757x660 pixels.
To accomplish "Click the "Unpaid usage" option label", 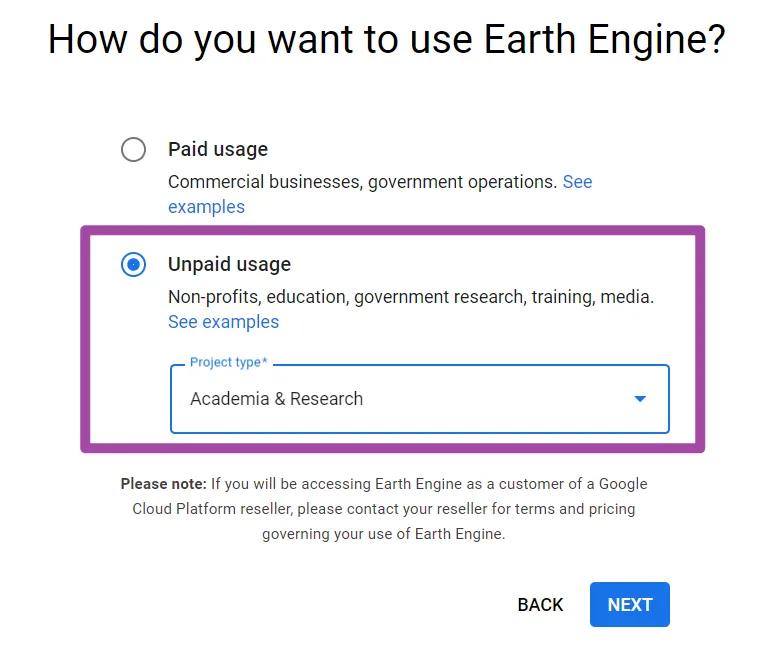I will click(x=229, y=265).
